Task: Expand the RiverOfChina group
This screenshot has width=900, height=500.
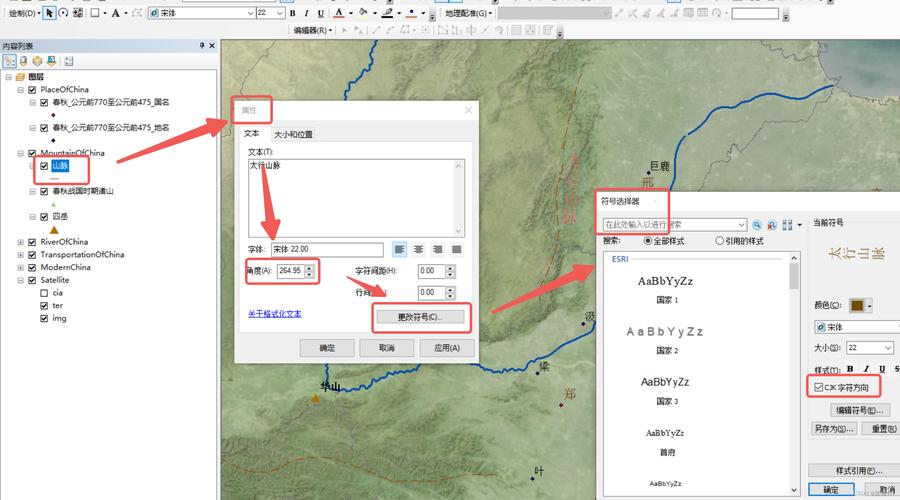Action: tap(21, 242)
